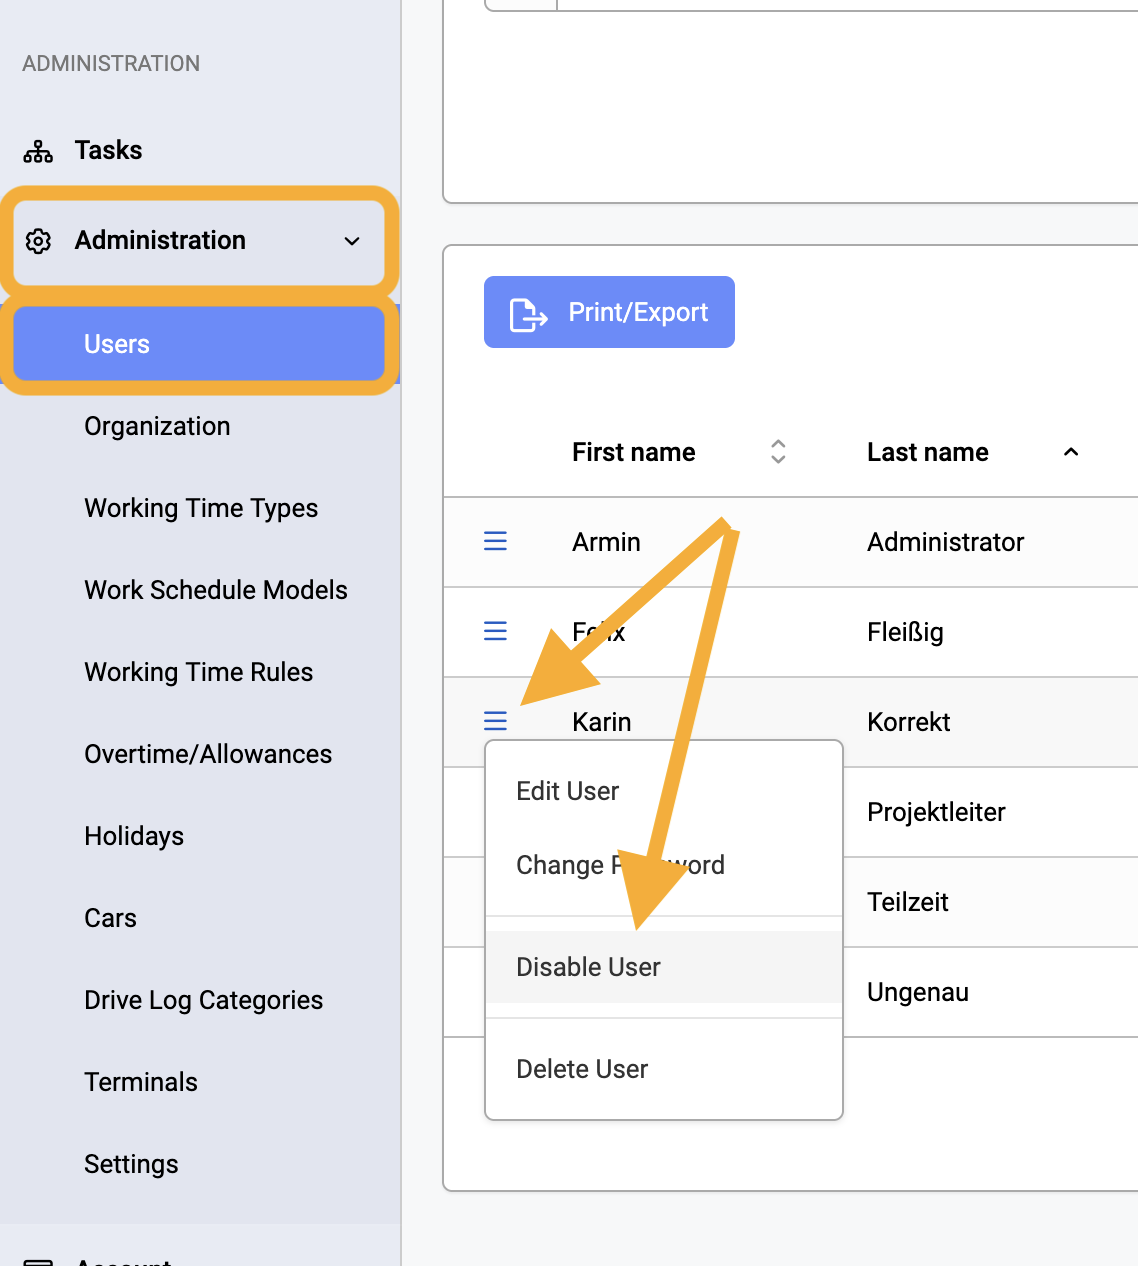Viewport: 1138px width, 1266px height.
Task: Click the First name column header
Action: 633,452
